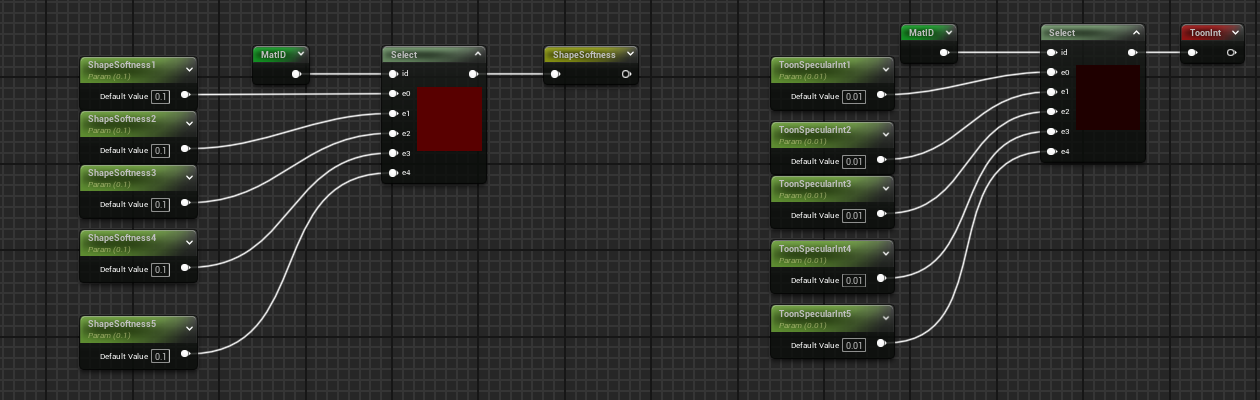1260x400 pixels.
Task: Click the output pin of ShapeSoftness4 parameter
Action: pyautogui.click(x=185, y=270)
